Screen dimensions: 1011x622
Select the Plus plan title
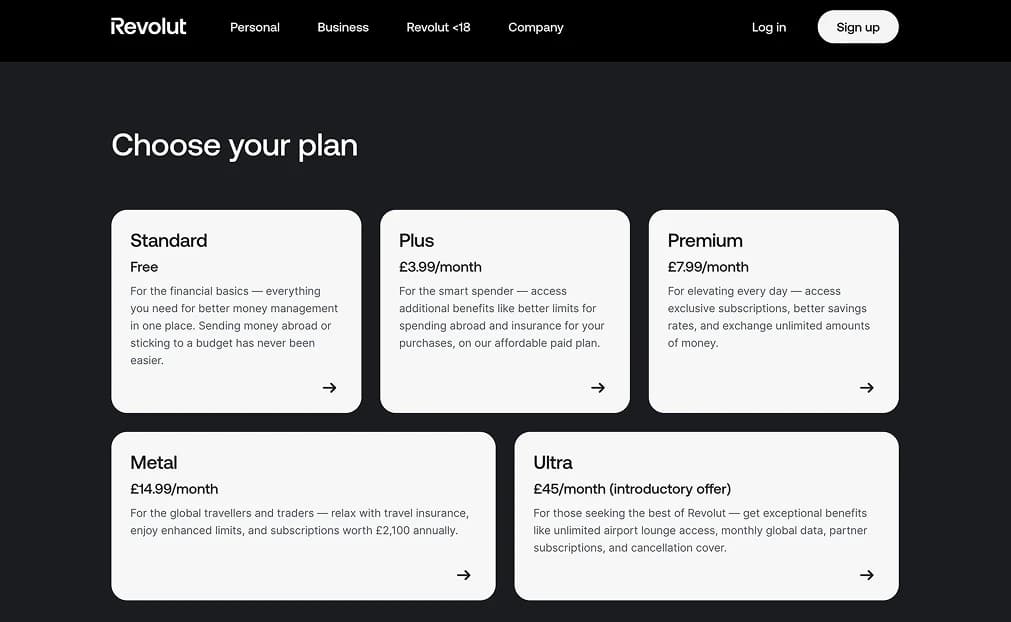[x=417, y=241]
